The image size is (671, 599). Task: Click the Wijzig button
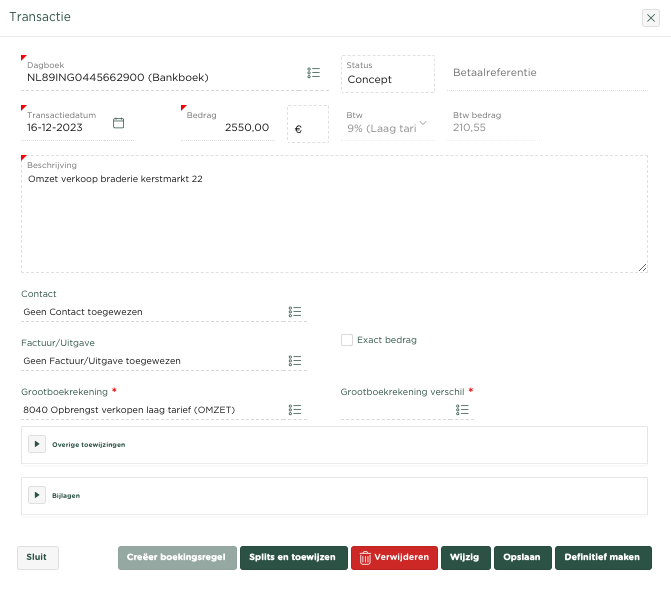pyautogui.click(x=465, y=557)
